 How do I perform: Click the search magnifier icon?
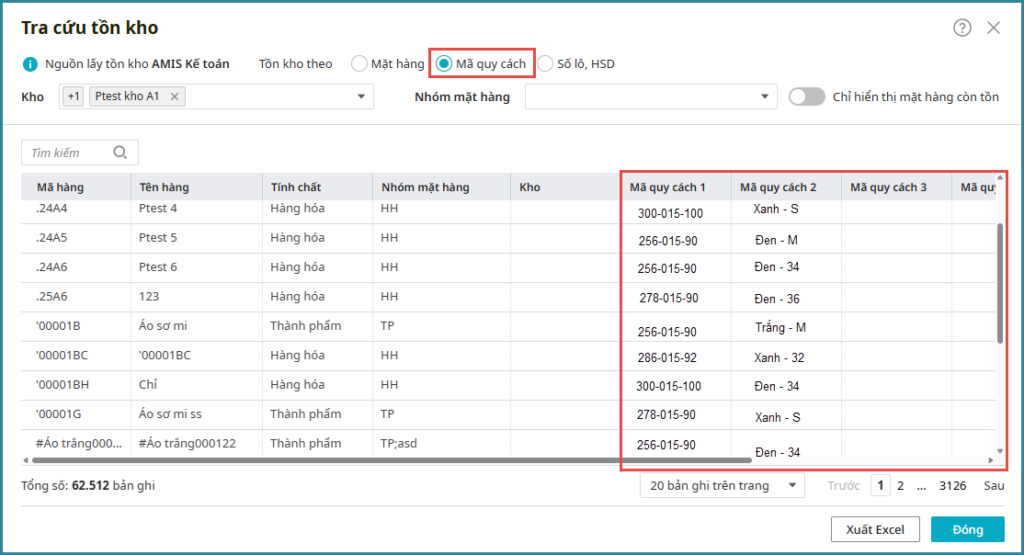pos(121,153)
